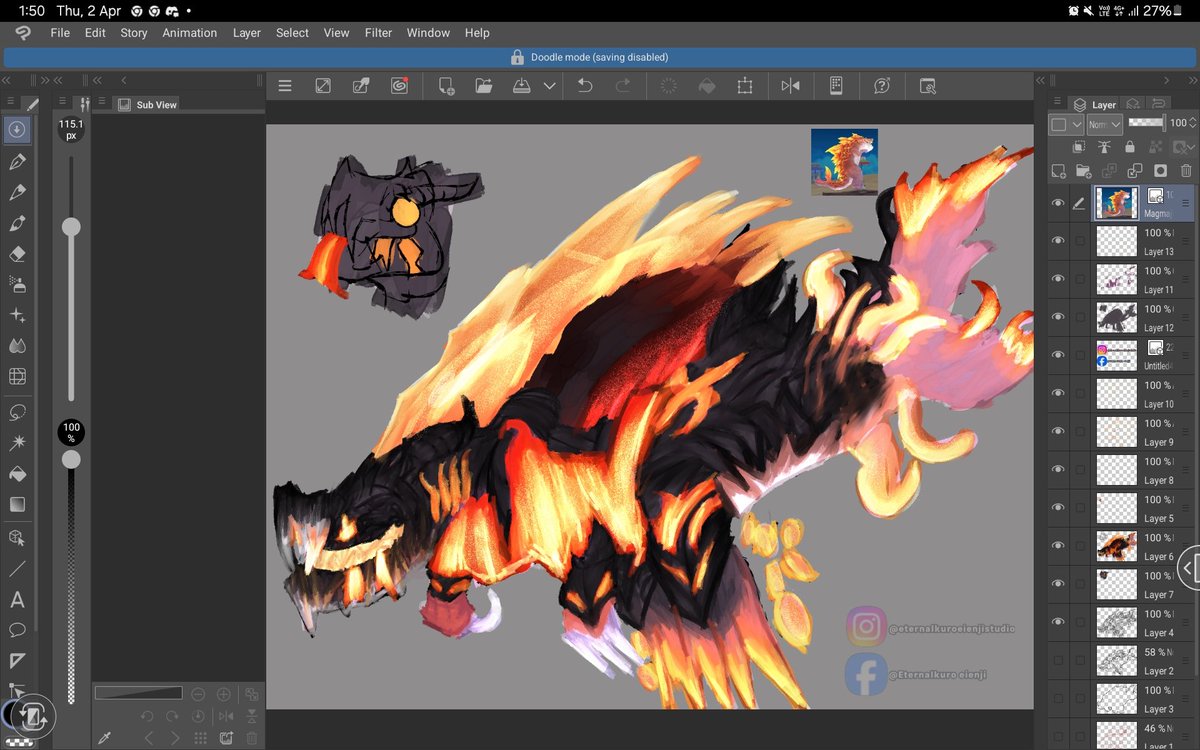Select the Pencil tool
This screenshot has width=1200, height=750.
17,192
